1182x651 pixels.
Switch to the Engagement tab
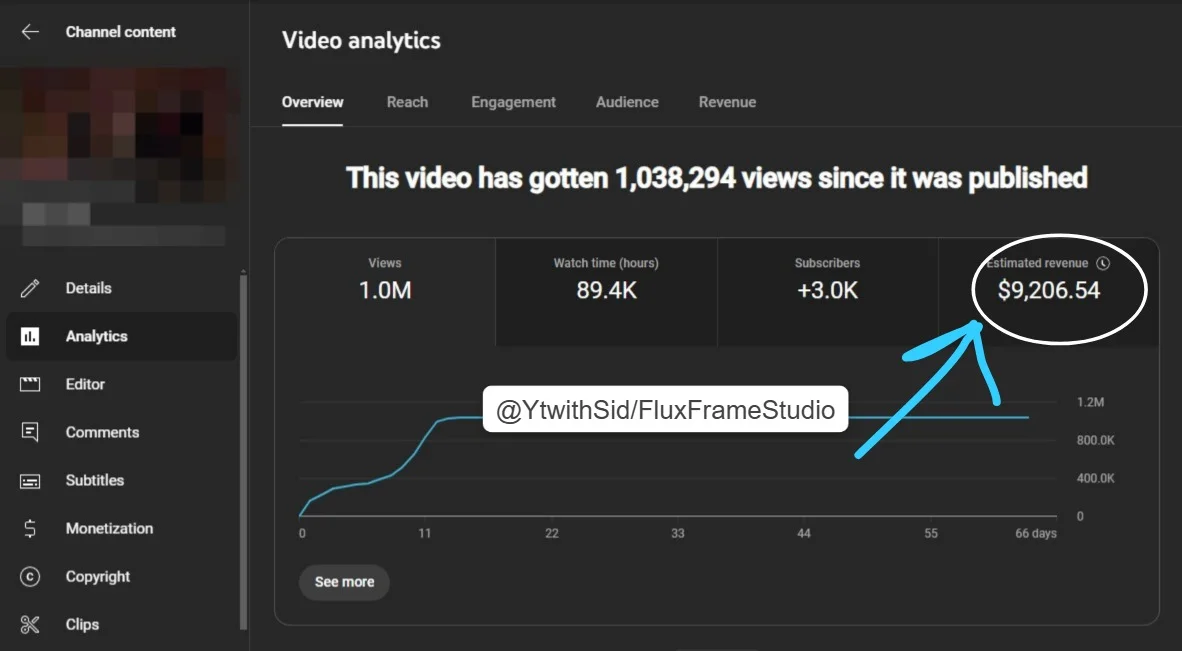click(513, 102)
